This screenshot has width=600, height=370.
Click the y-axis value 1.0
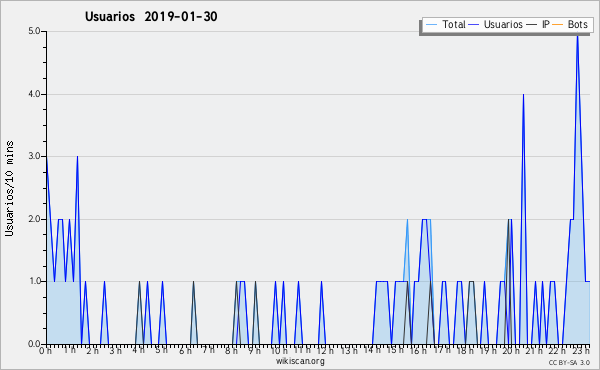tap(34, 281)
